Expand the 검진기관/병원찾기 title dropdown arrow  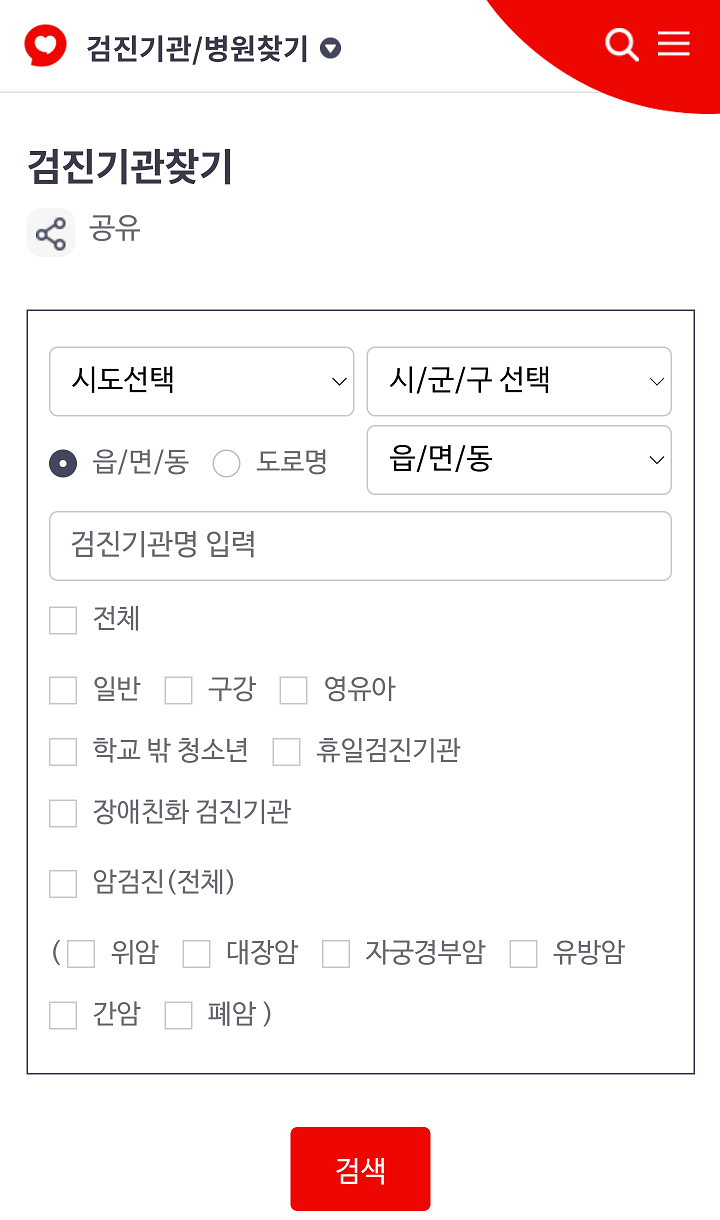[331, 48]
